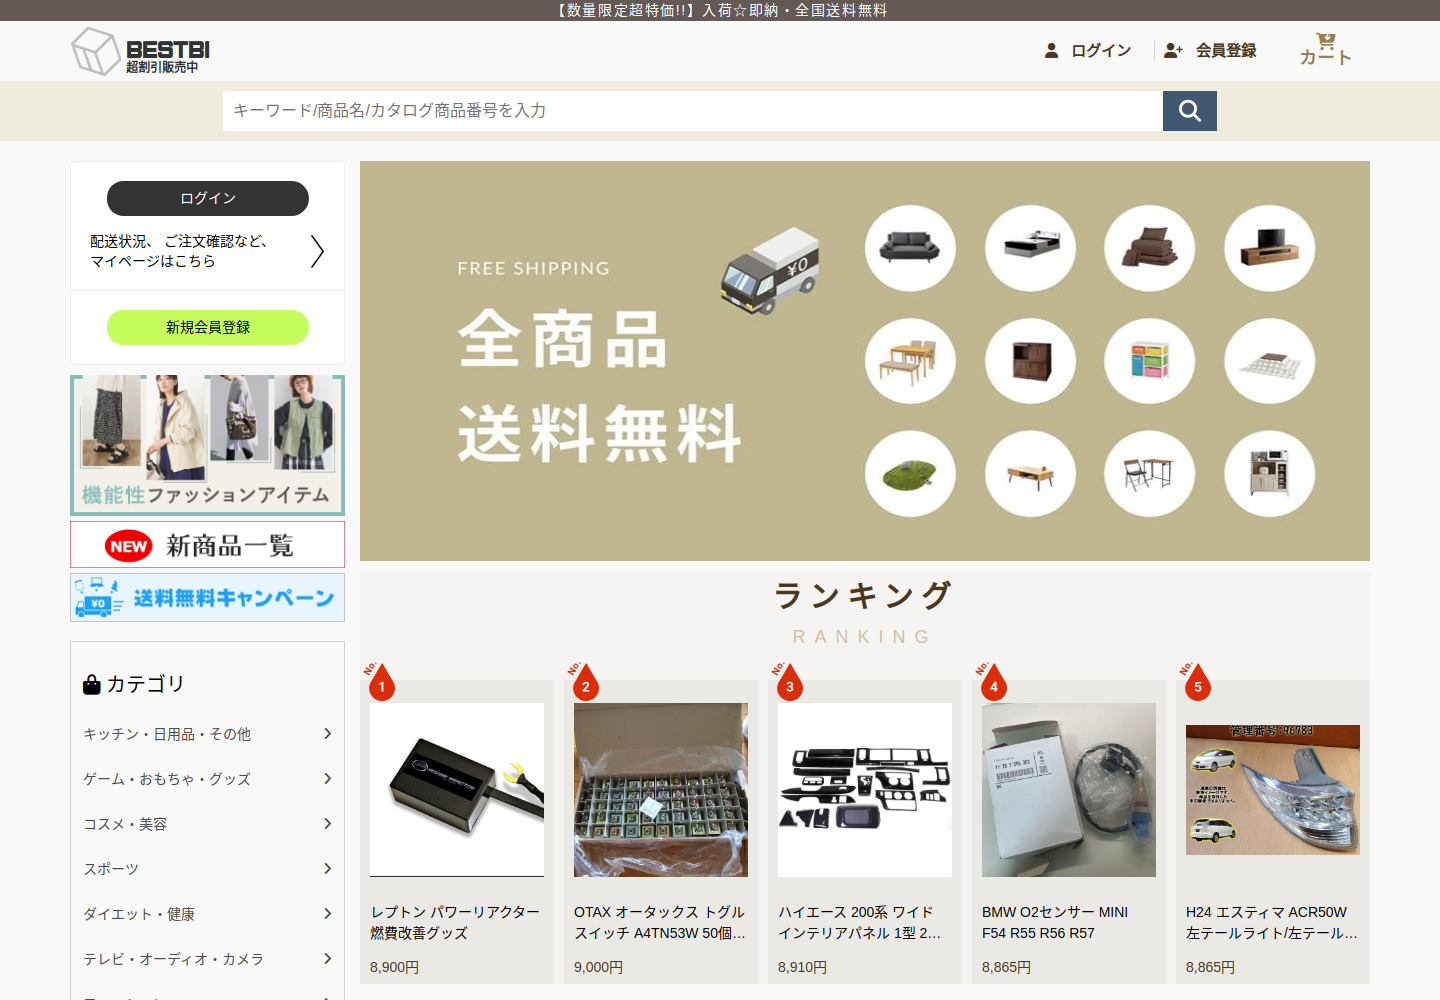
Task: Open OTAX toggle switch product image
Action: tap(661, 790)
